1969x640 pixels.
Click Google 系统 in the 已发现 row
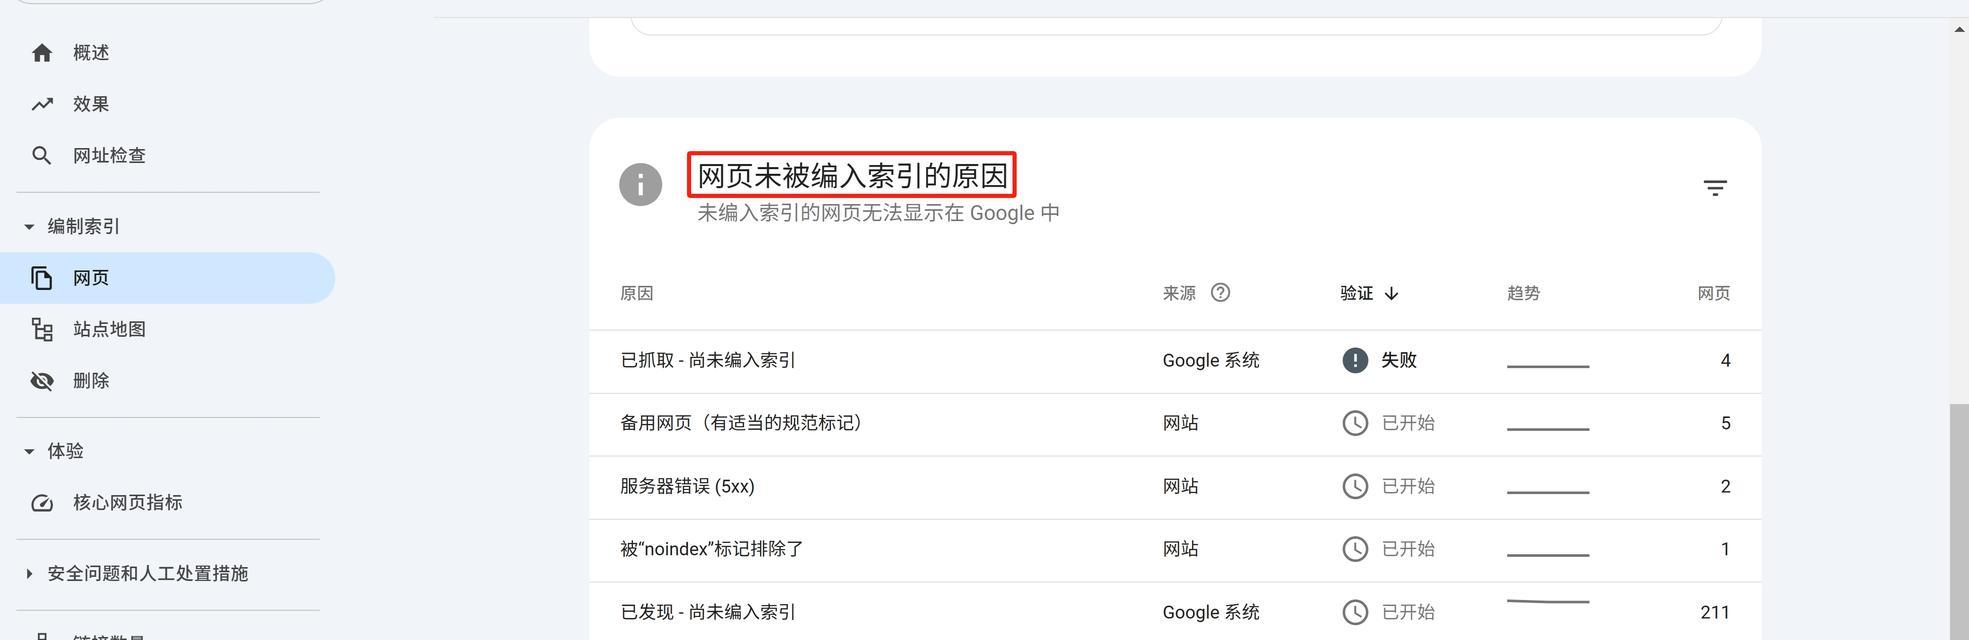[1211, 612]
